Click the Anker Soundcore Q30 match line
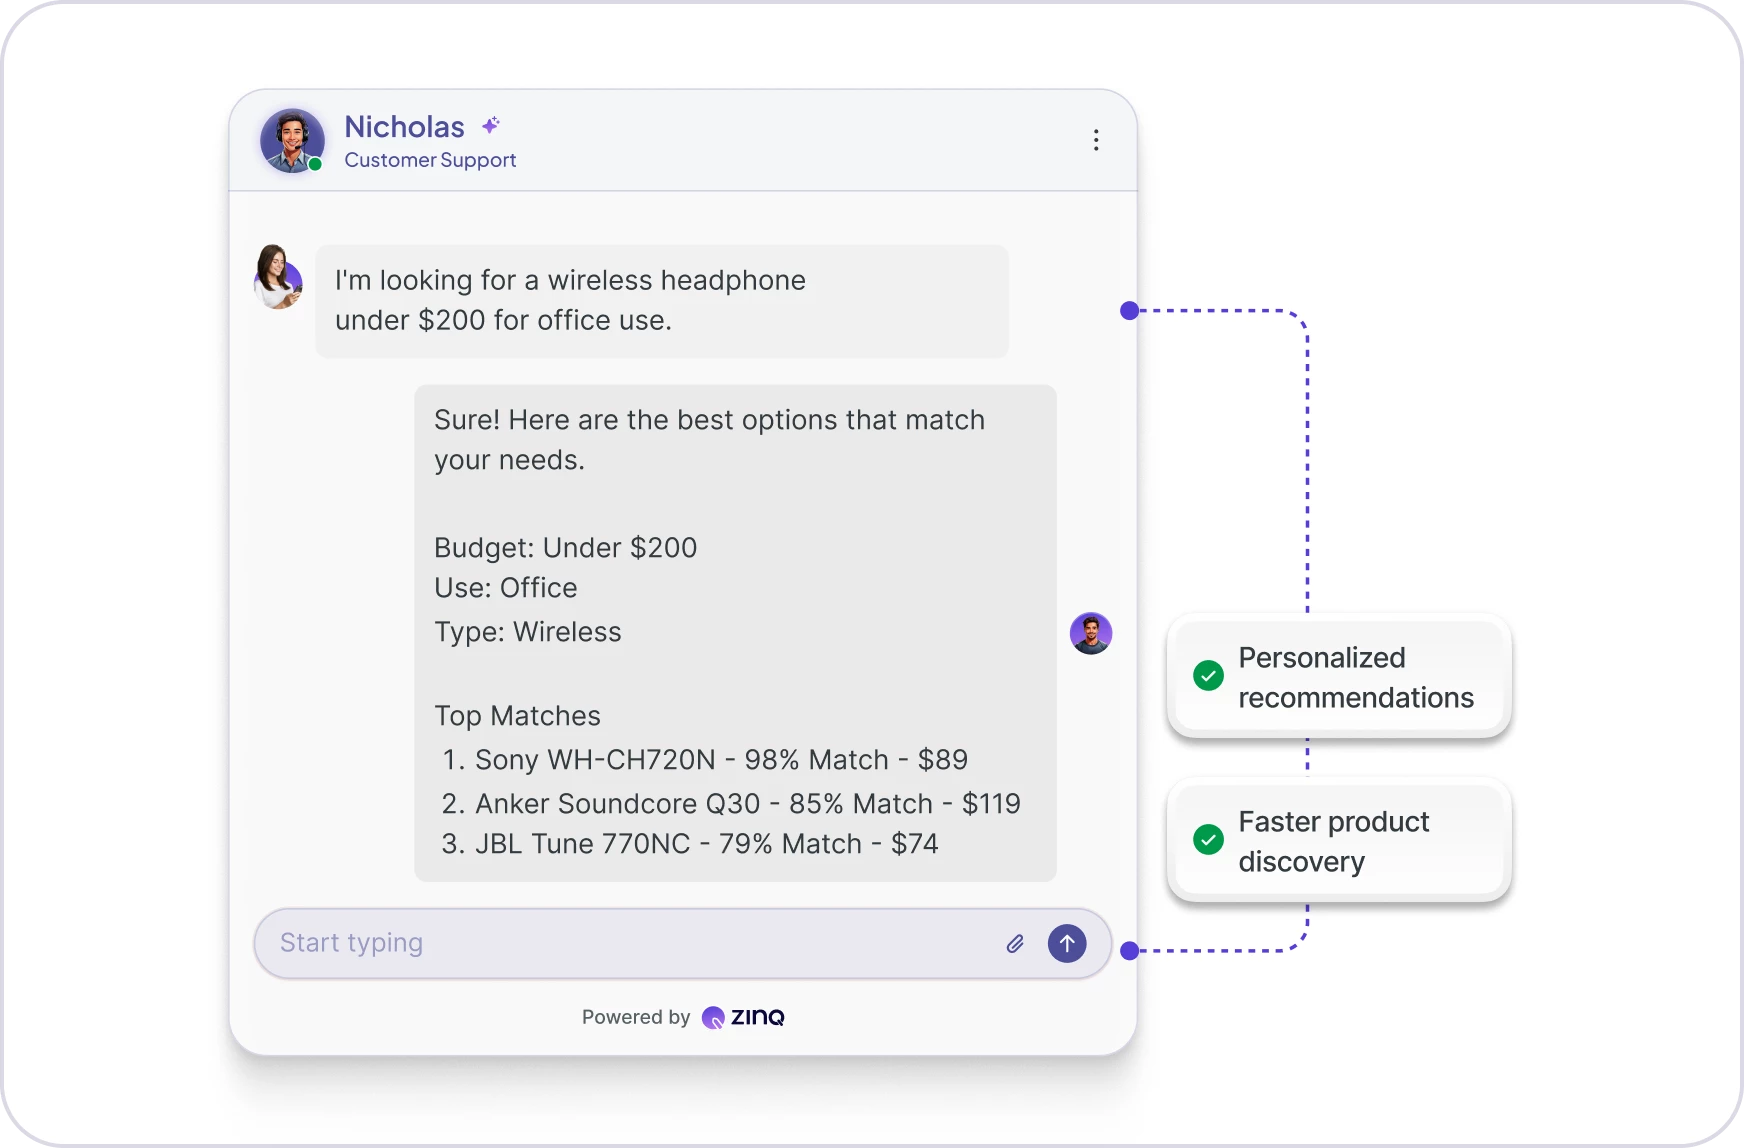The image size is (1744, 1148). pos(731,804)
